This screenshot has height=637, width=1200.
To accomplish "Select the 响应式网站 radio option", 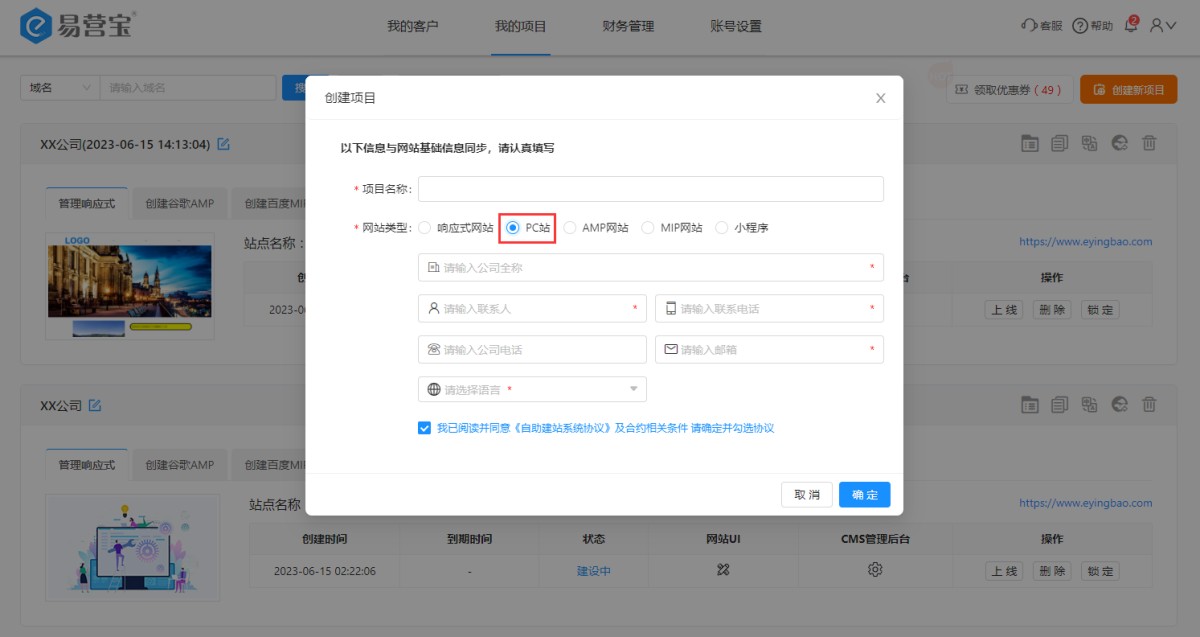I will [x=425, y=228].
